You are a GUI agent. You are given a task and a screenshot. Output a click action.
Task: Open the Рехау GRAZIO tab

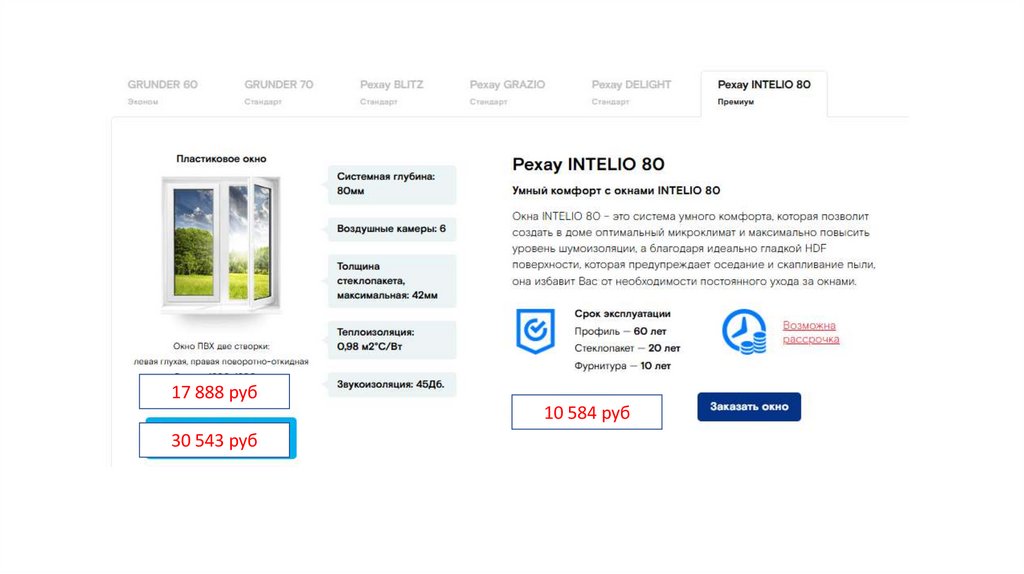point(507,92)
